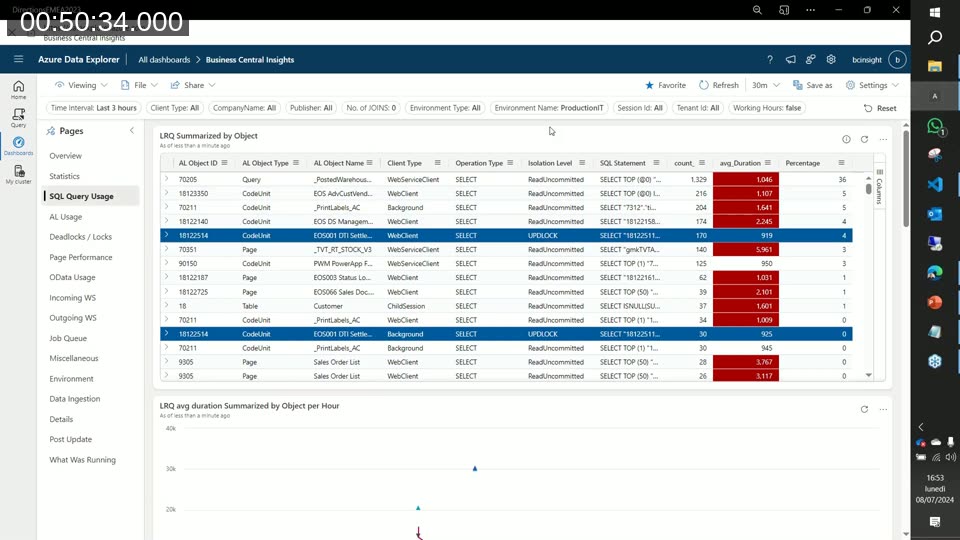Open Windows search icon
Screen dimensions: 960x540
935,38
